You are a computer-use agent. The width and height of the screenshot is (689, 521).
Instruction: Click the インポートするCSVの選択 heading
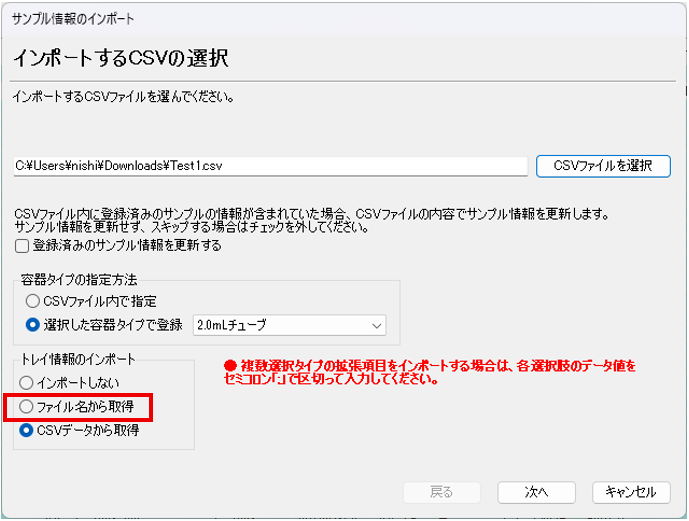tap(121, 58)
